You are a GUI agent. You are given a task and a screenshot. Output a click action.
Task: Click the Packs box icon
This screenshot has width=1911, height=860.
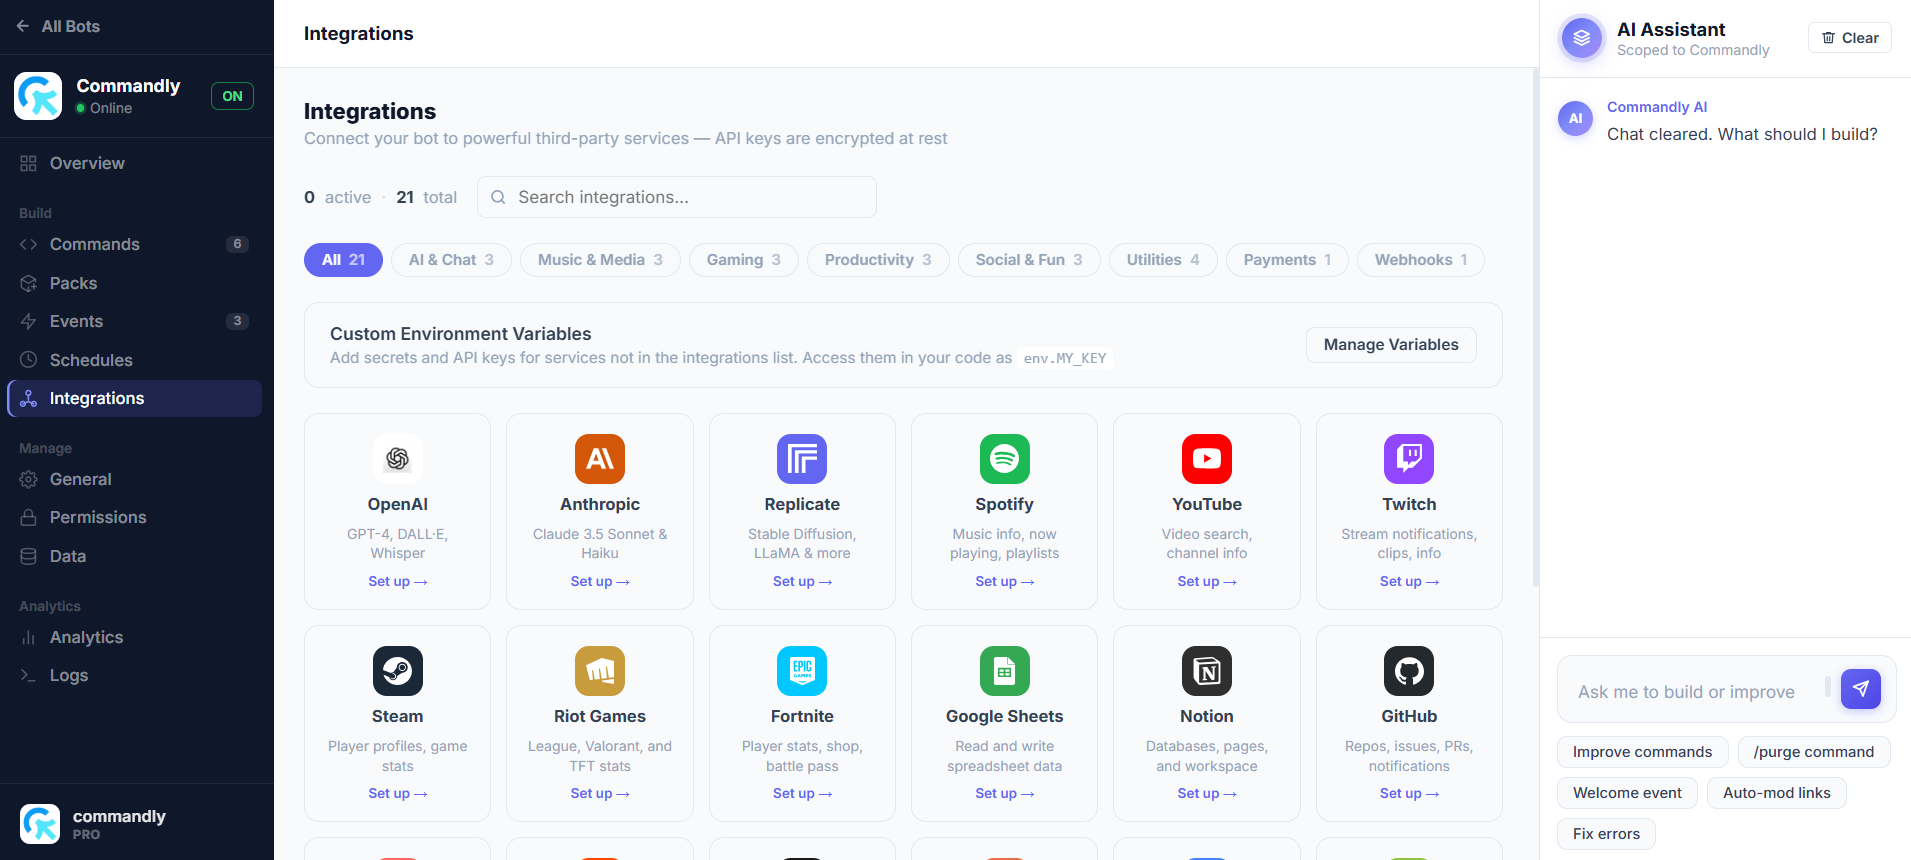[x=28, y=283]
